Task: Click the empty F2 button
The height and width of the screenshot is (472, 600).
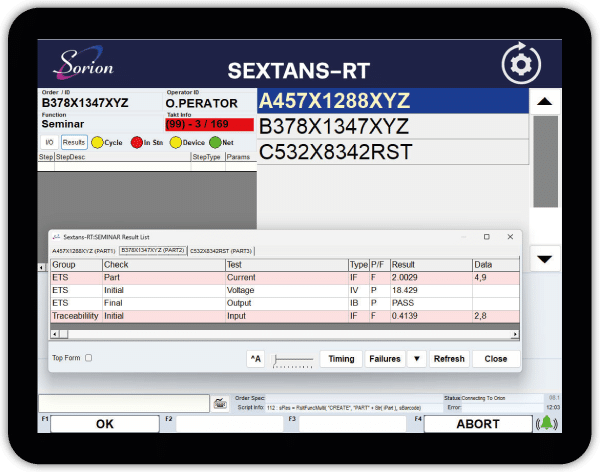Action: [x=229, y=424]
